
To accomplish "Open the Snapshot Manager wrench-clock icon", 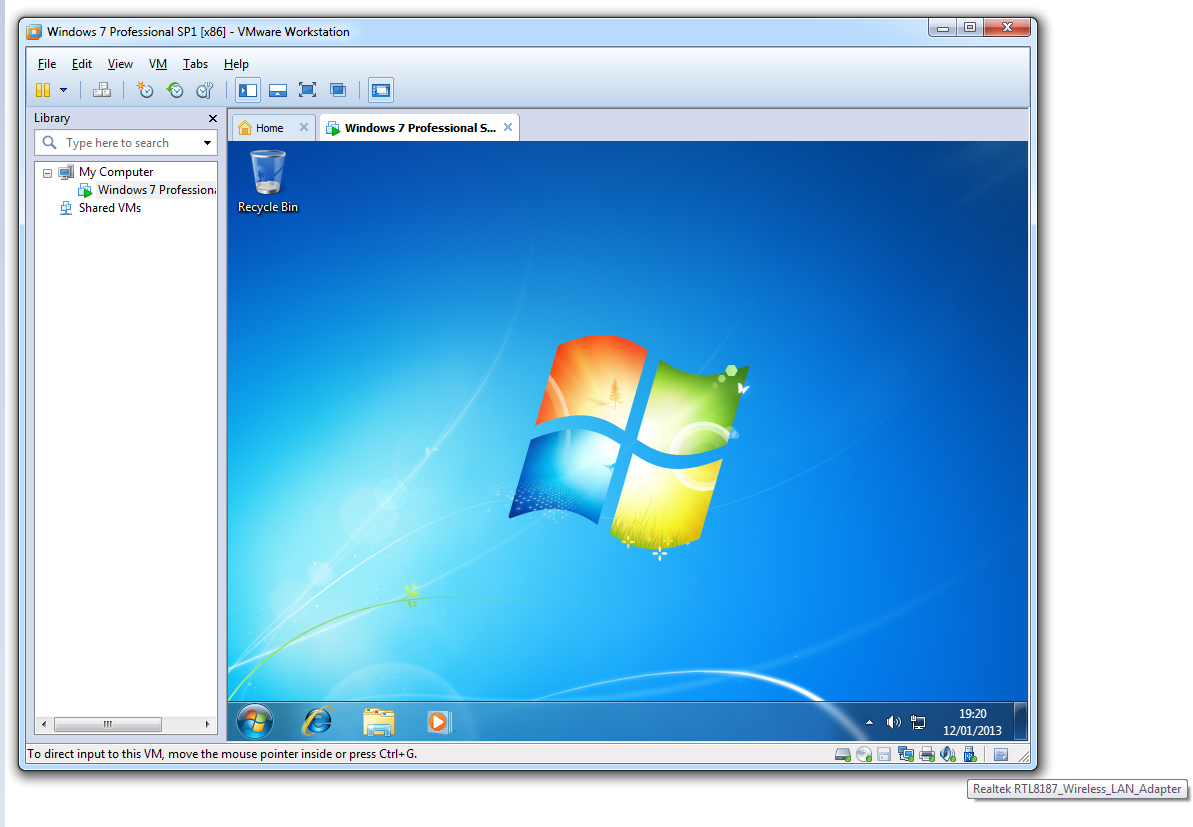I will [x=204, y=90].
